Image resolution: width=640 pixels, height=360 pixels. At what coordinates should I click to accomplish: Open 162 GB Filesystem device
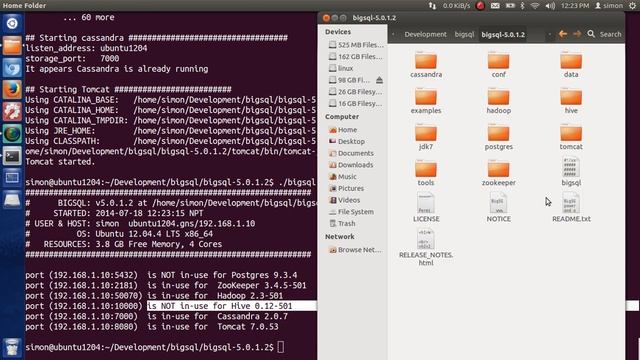click(356, 57)
